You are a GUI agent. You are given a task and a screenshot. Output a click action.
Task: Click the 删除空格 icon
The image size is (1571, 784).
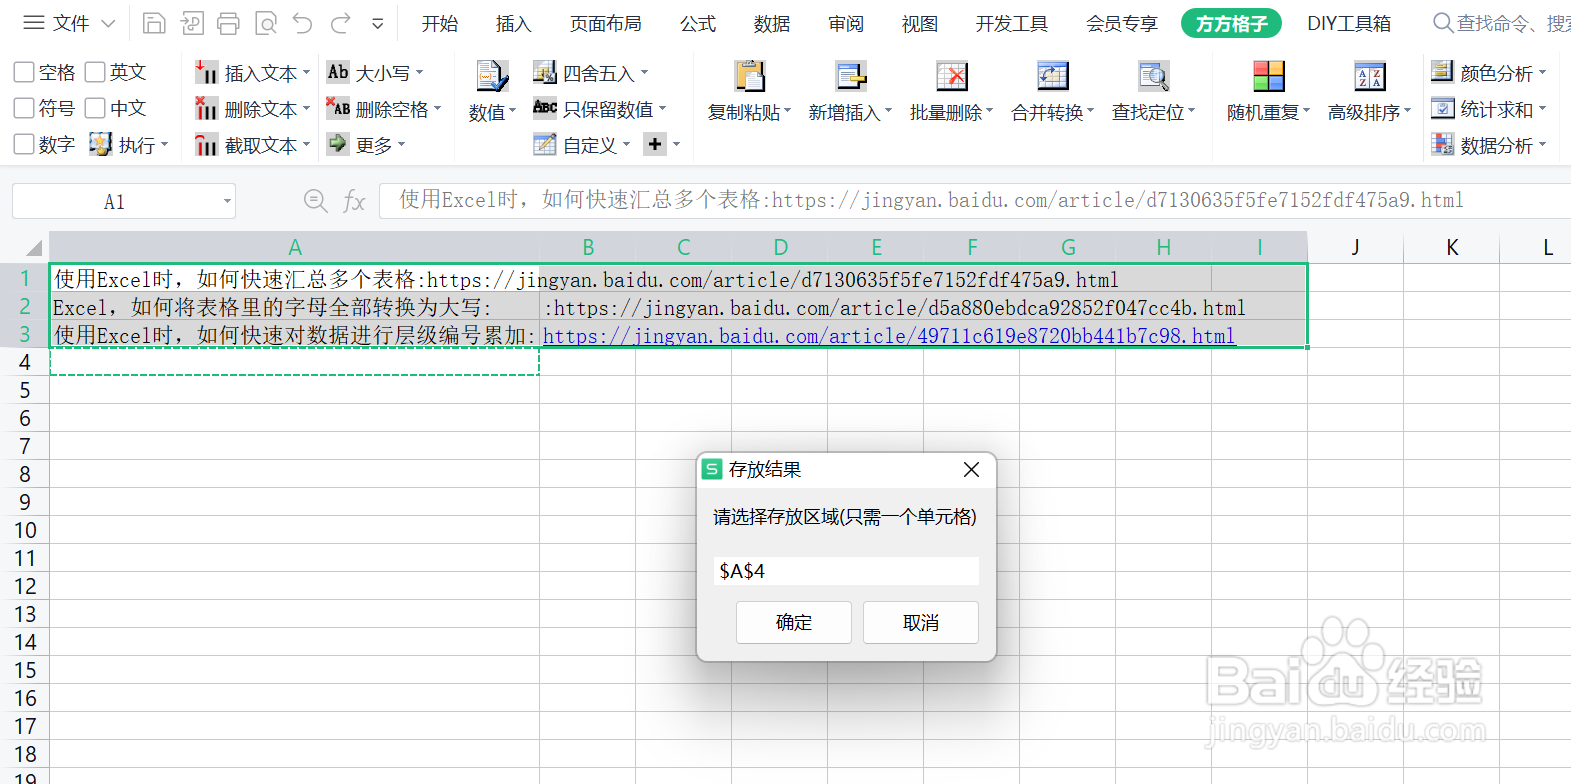(338, 108)
